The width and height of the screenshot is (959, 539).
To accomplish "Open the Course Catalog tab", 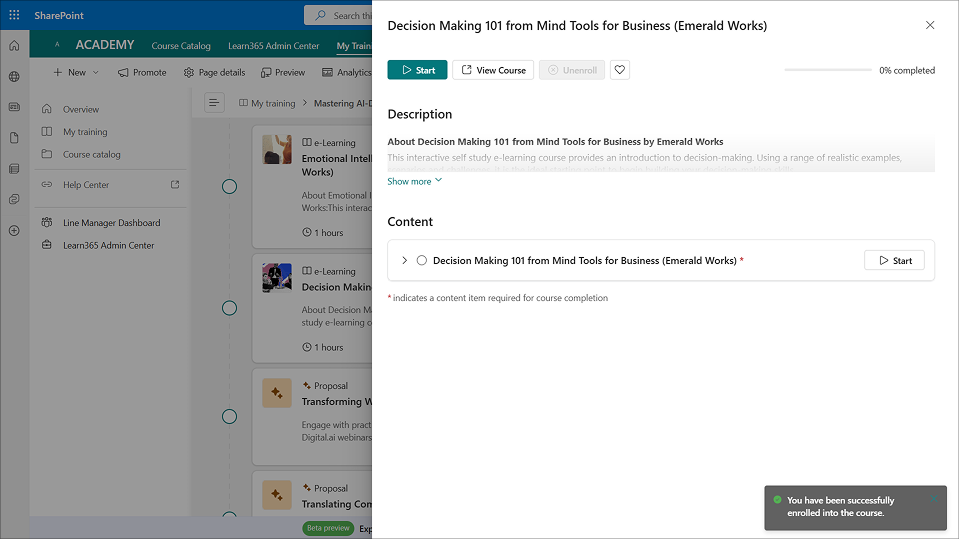I will (181, 46).
